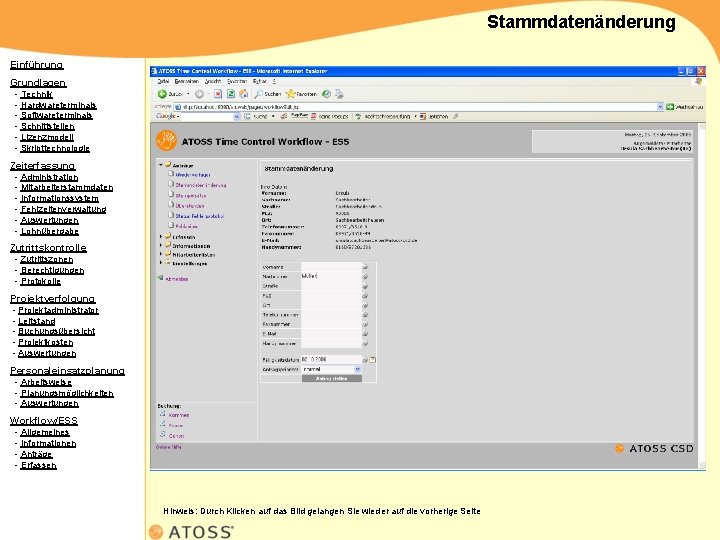
Task: Click the red stop loading icon
Action: tap(218, 94)
